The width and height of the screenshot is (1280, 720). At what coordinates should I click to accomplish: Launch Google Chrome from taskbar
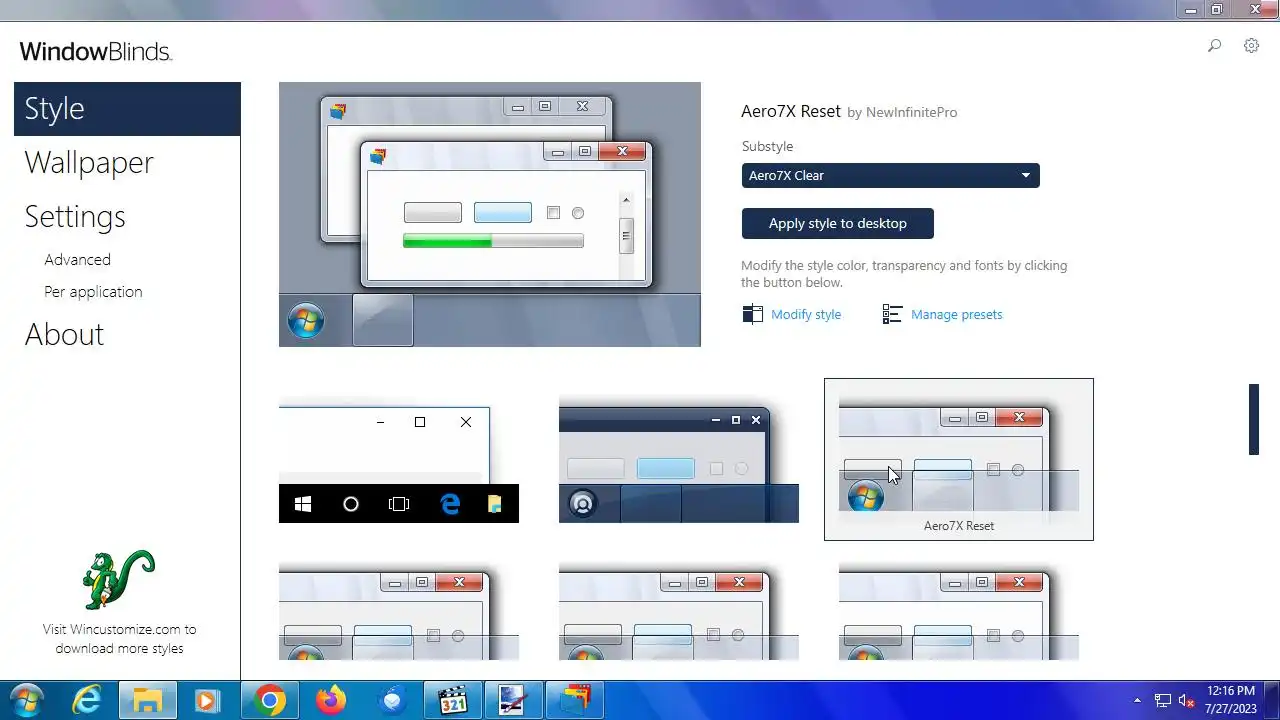coord(269,700)
